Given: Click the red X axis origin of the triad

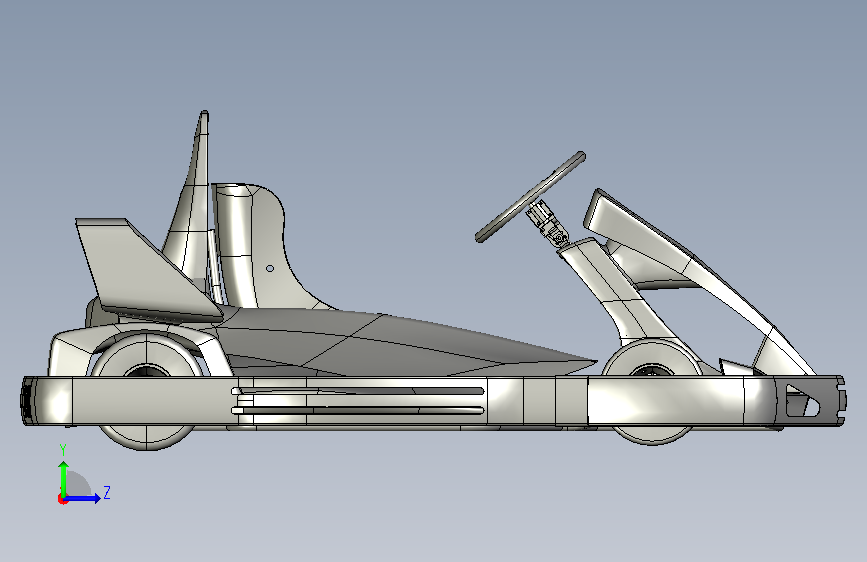Looking at the screenshot, I should [62, 499].
